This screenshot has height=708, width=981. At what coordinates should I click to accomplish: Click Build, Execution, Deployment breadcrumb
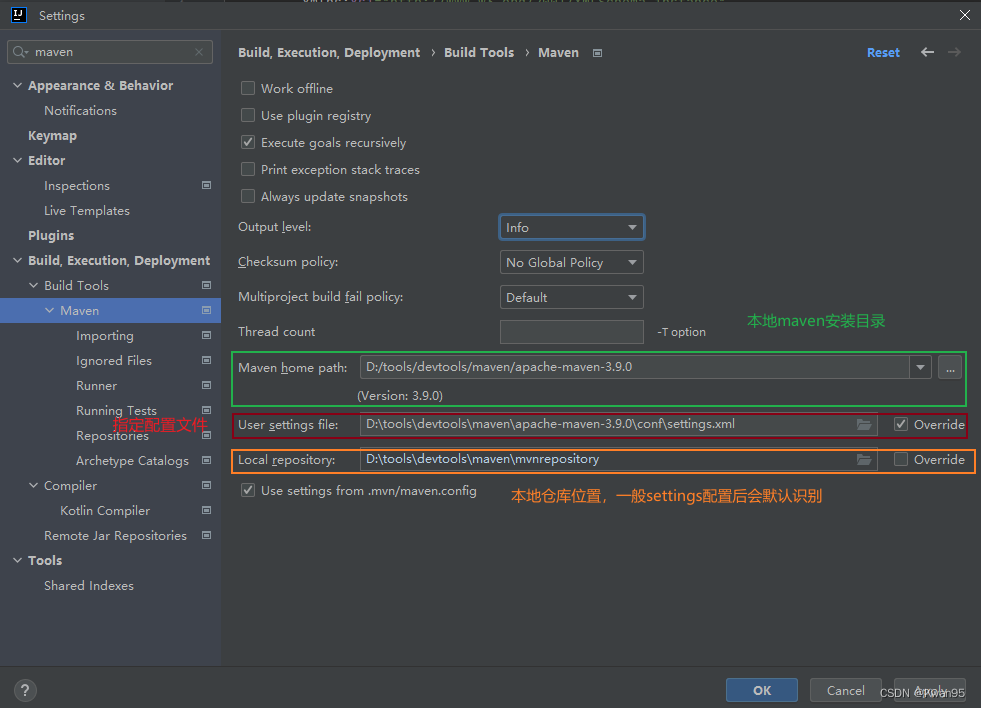click(329, 53)
